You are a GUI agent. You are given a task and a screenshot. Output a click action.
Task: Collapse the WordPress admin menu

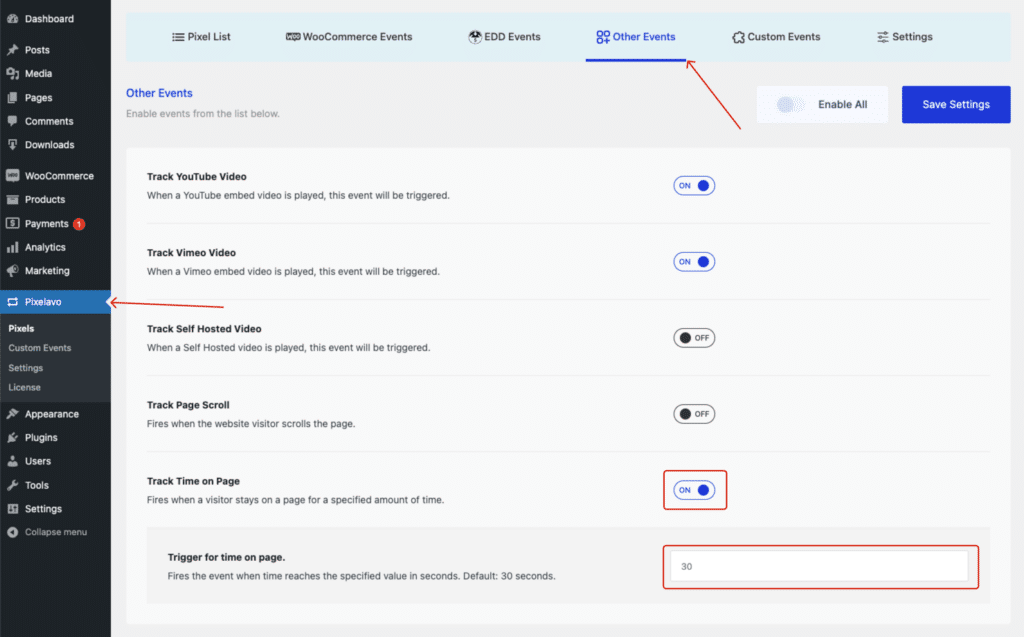[x=55, y=532]
